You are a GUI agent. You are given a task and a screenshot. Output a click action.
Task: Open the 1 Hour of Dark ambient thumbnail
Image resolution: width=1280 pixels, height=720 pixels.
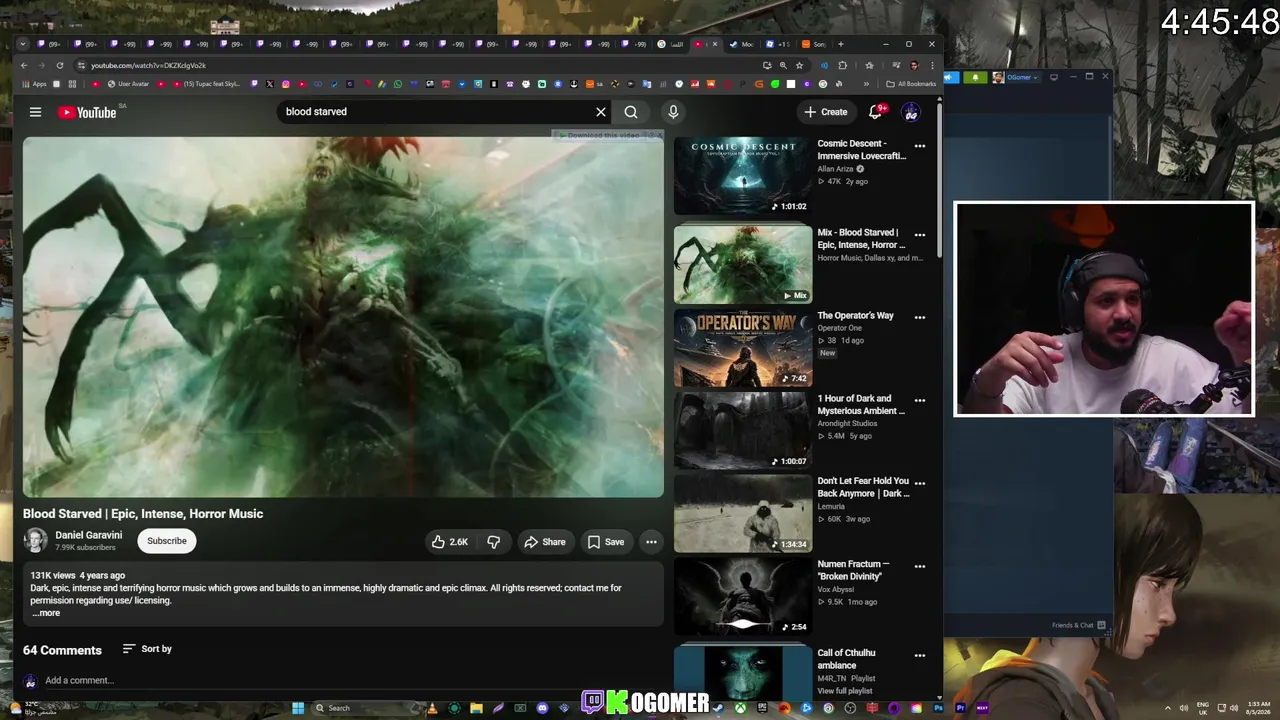tap(743, 430)
